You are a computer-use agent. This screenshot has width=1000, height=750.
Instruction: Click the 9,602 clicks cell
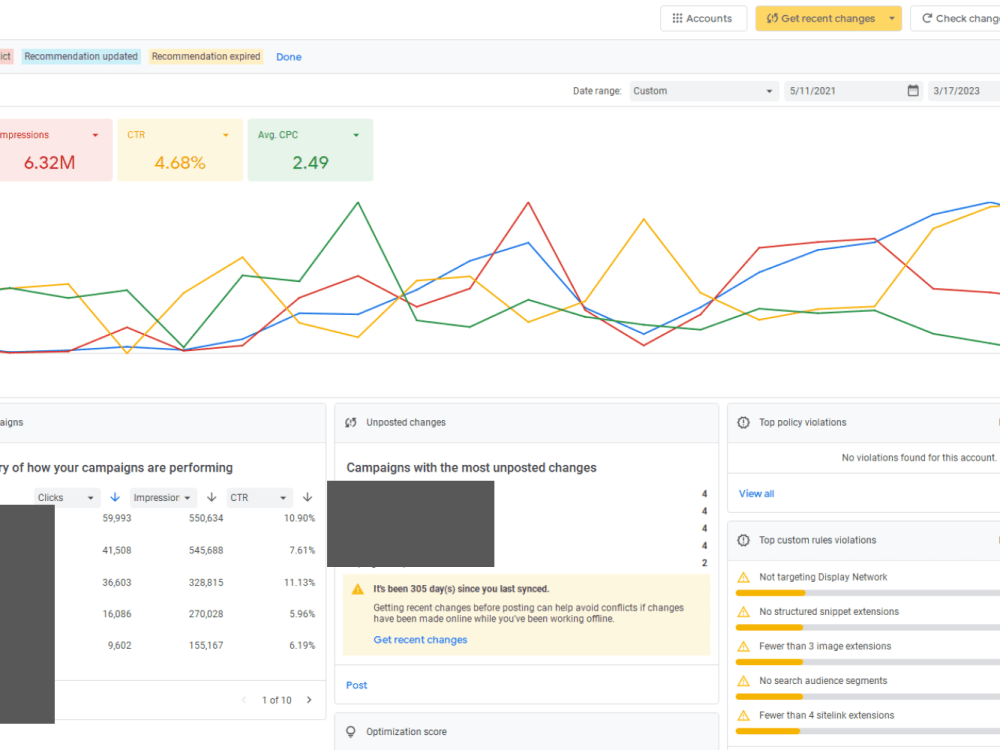(119, 645)
